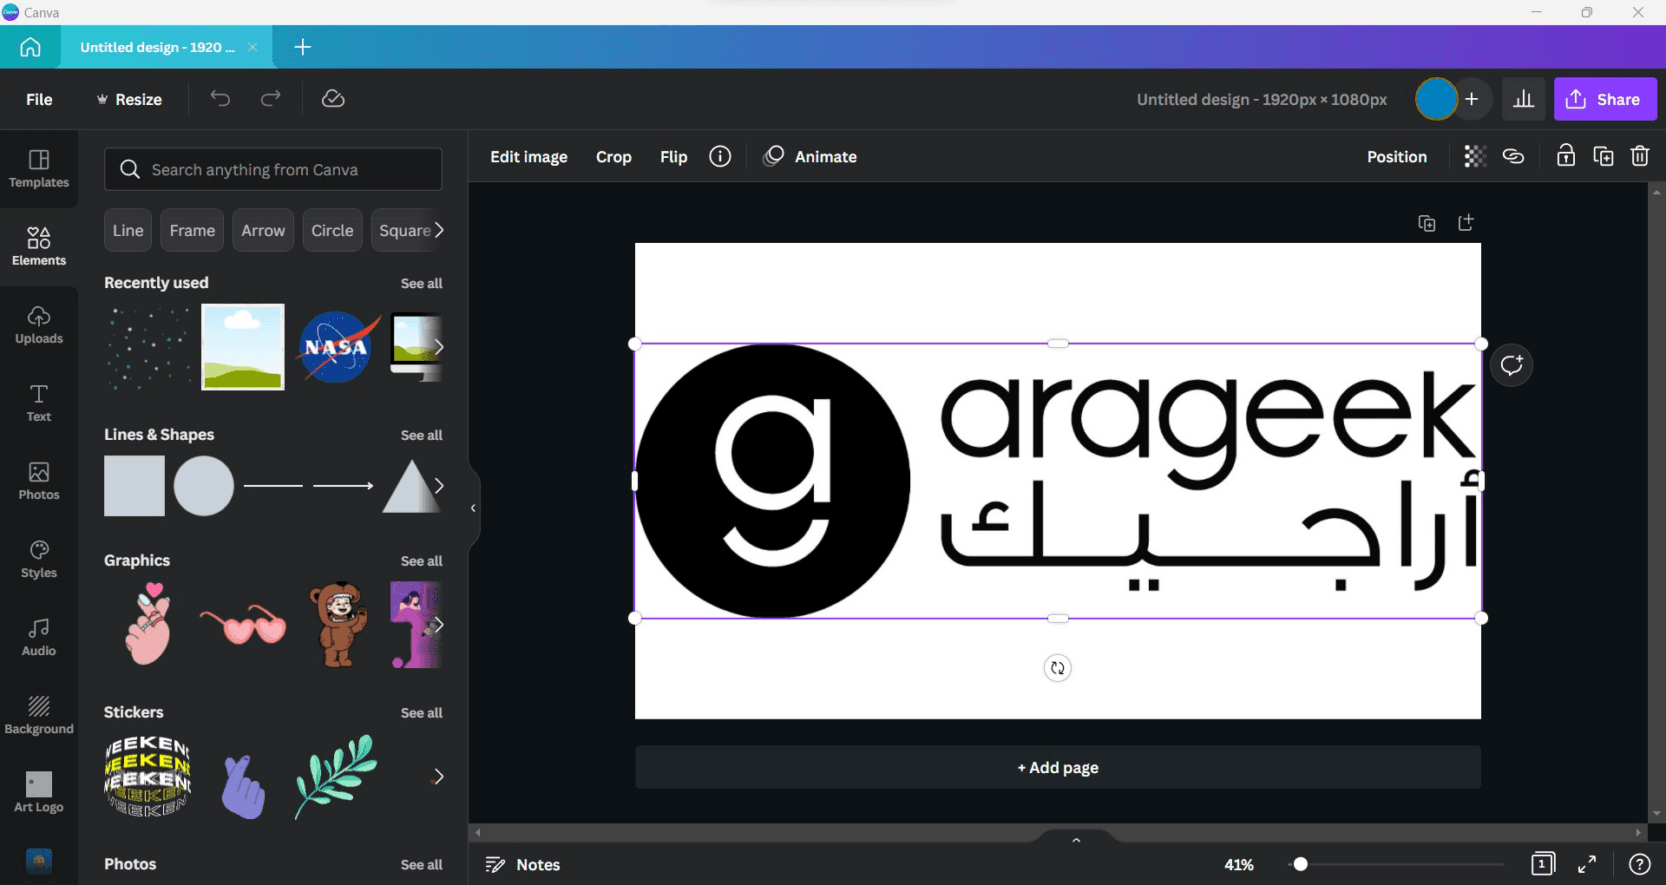Add the heart sunglasses graphic
1666x885 pixels.
(243, 625)
